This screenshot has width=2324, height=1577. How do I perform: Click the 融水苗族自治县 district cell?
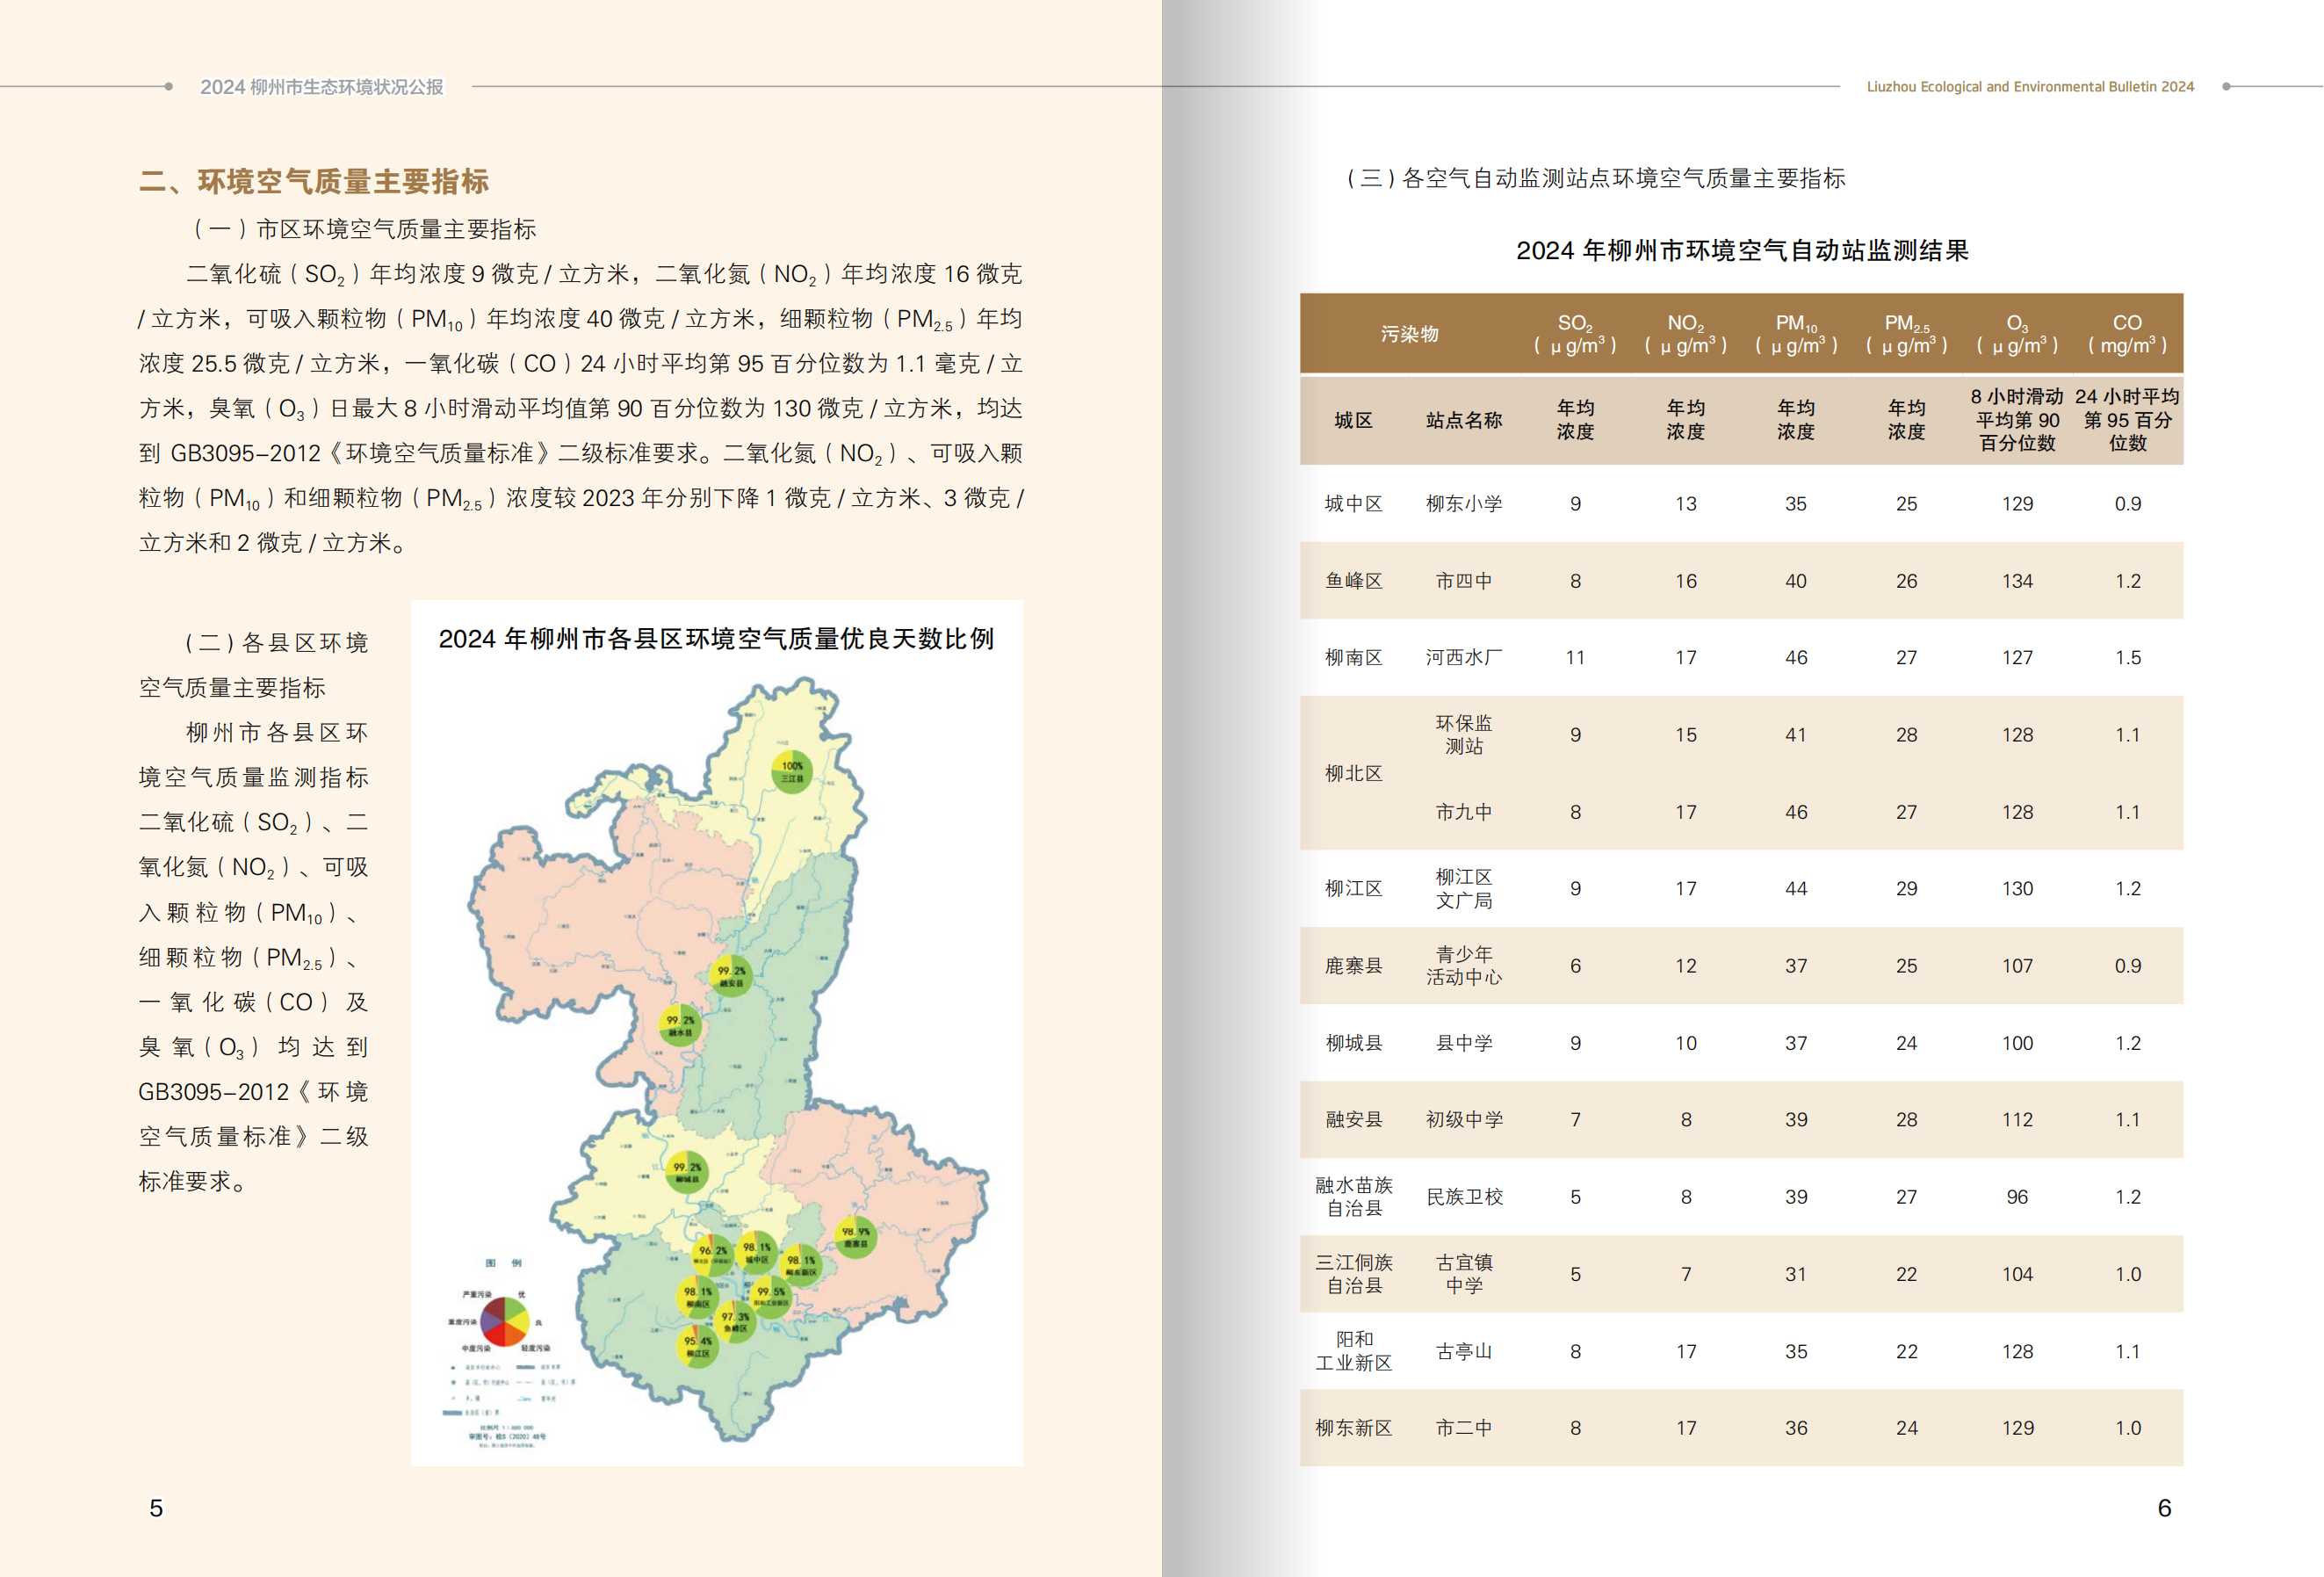(1353, 1197)
